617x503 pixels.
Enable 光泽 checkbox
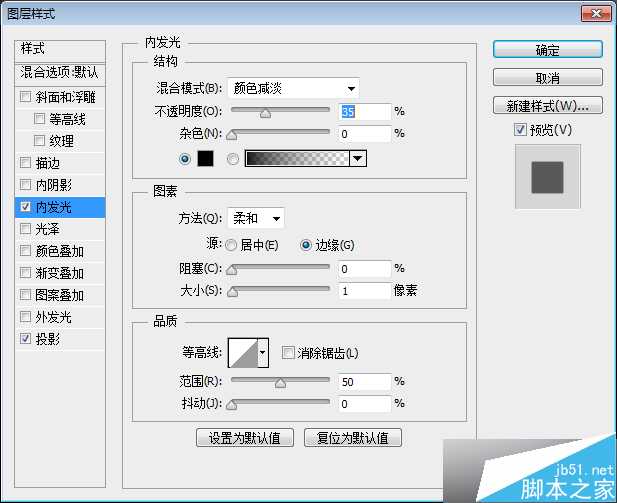pos(26,228)
